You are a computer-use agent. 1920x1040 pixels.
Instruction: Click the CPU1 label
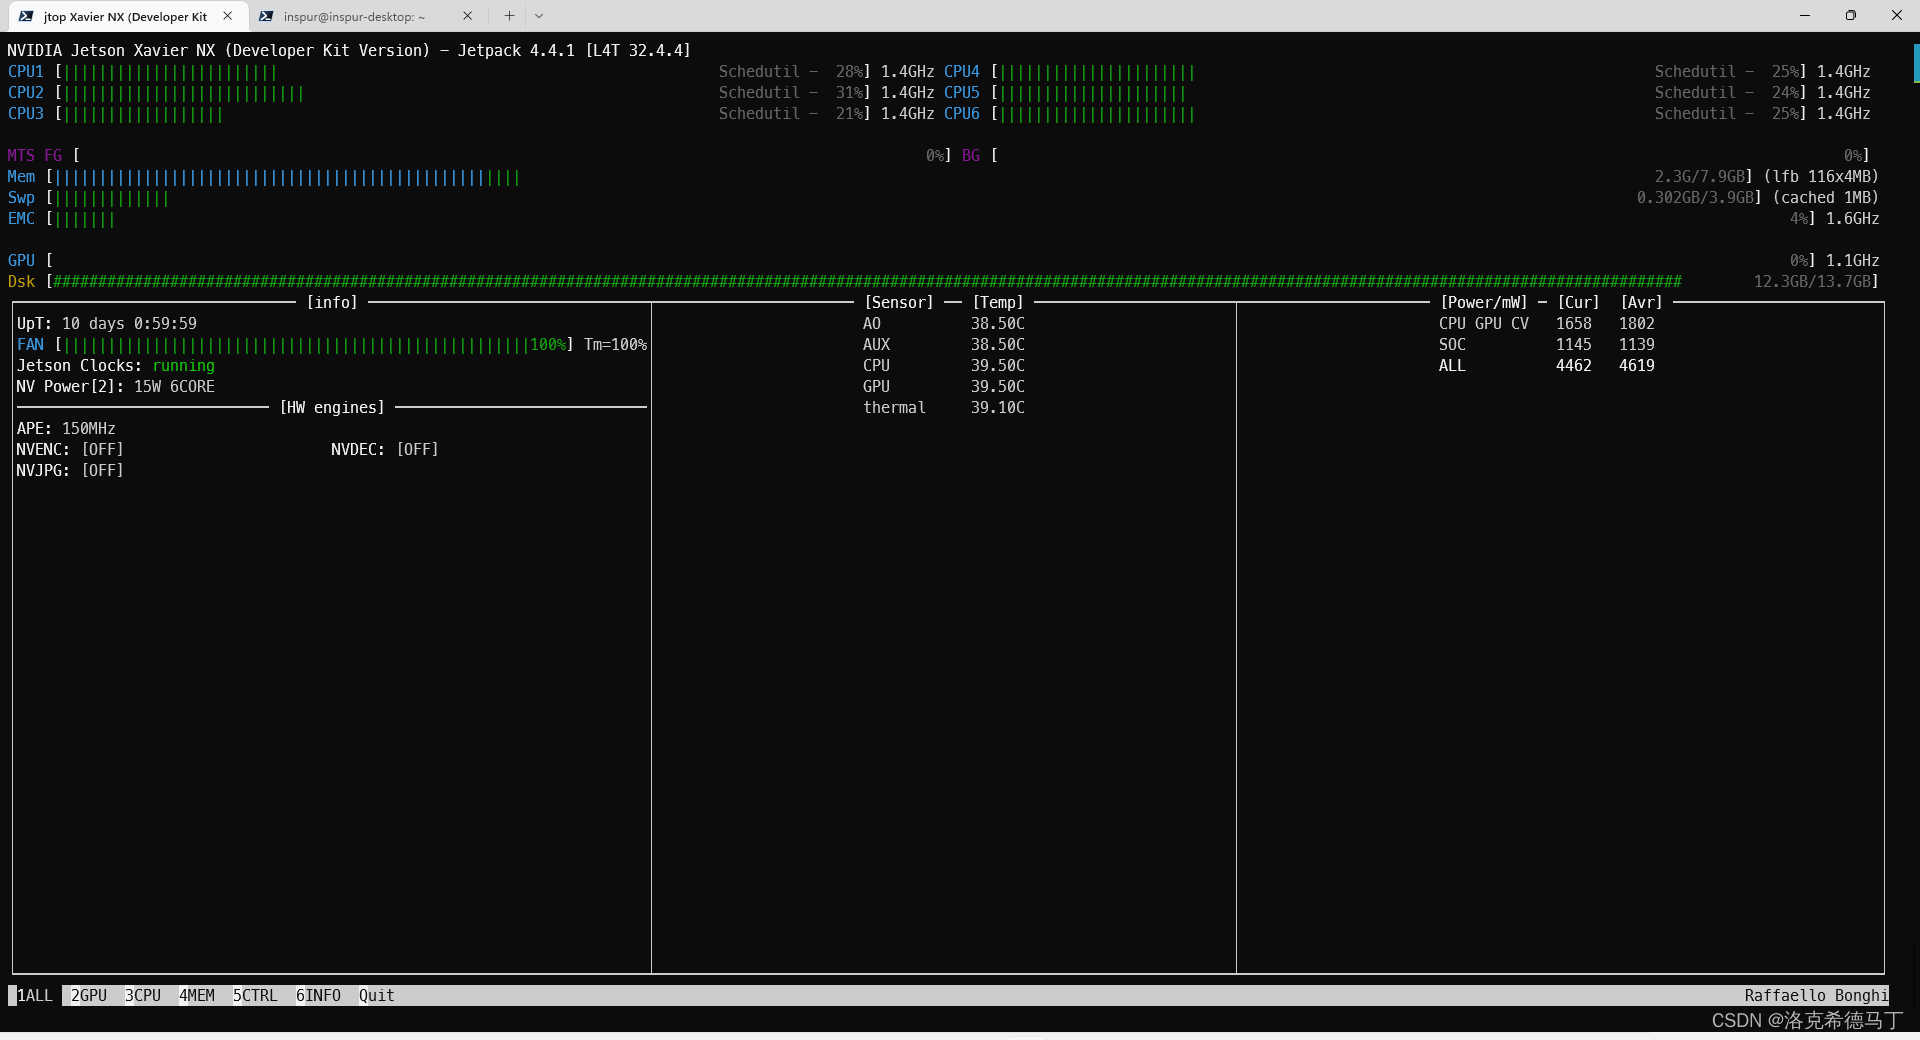click(x=26, y=72)
